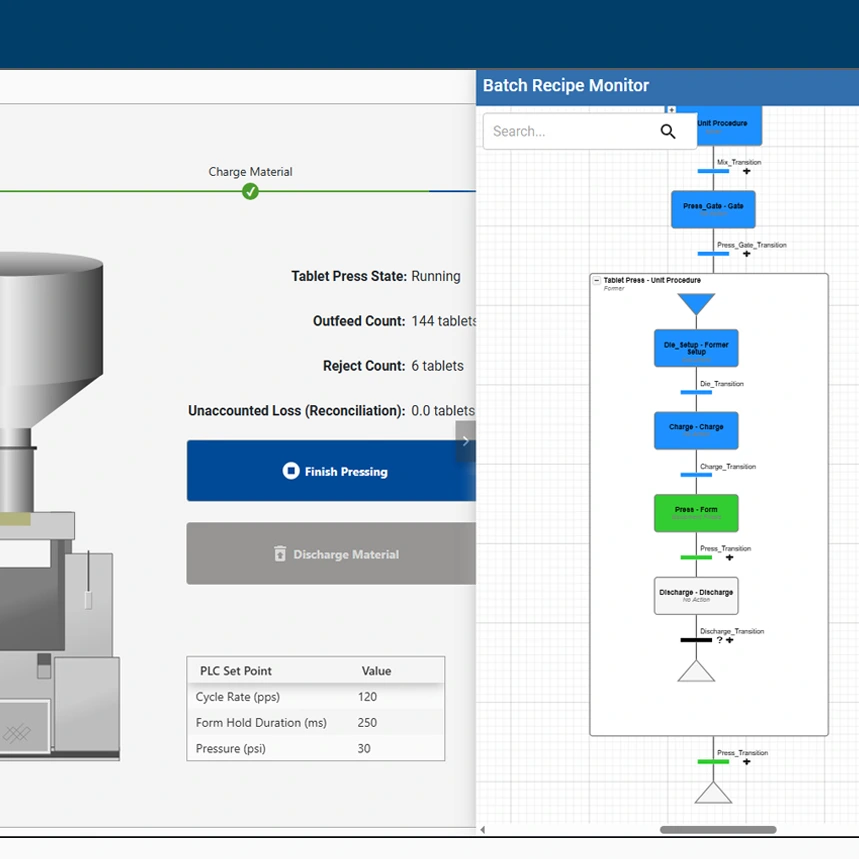Click the Tablet Press State value Running
Viewport: 859px width, 859px height.
(436, 276)
